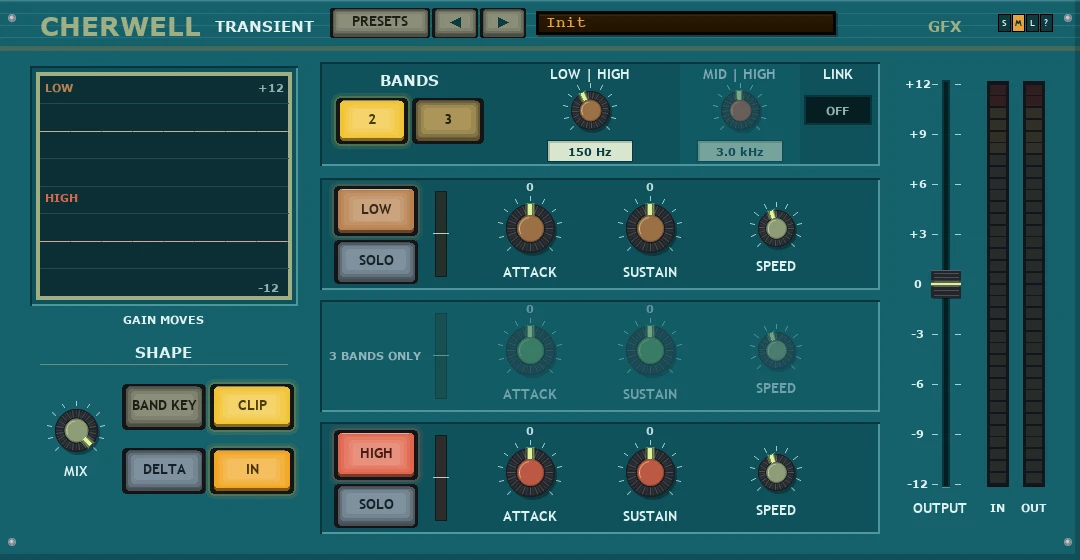
Task: Toggle the IN bypass button
Action: [x=252, y=470]
